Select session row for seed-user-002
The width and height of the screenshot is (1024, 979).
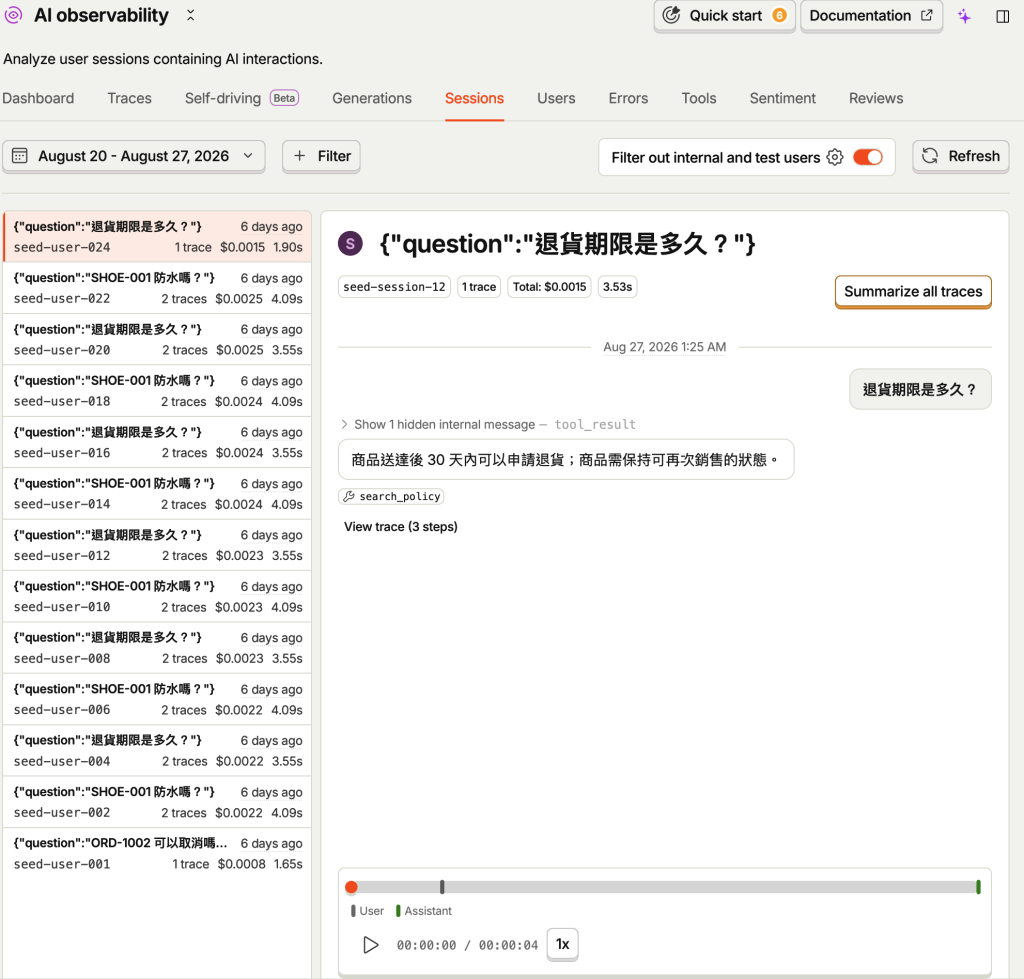pos(157,802)
